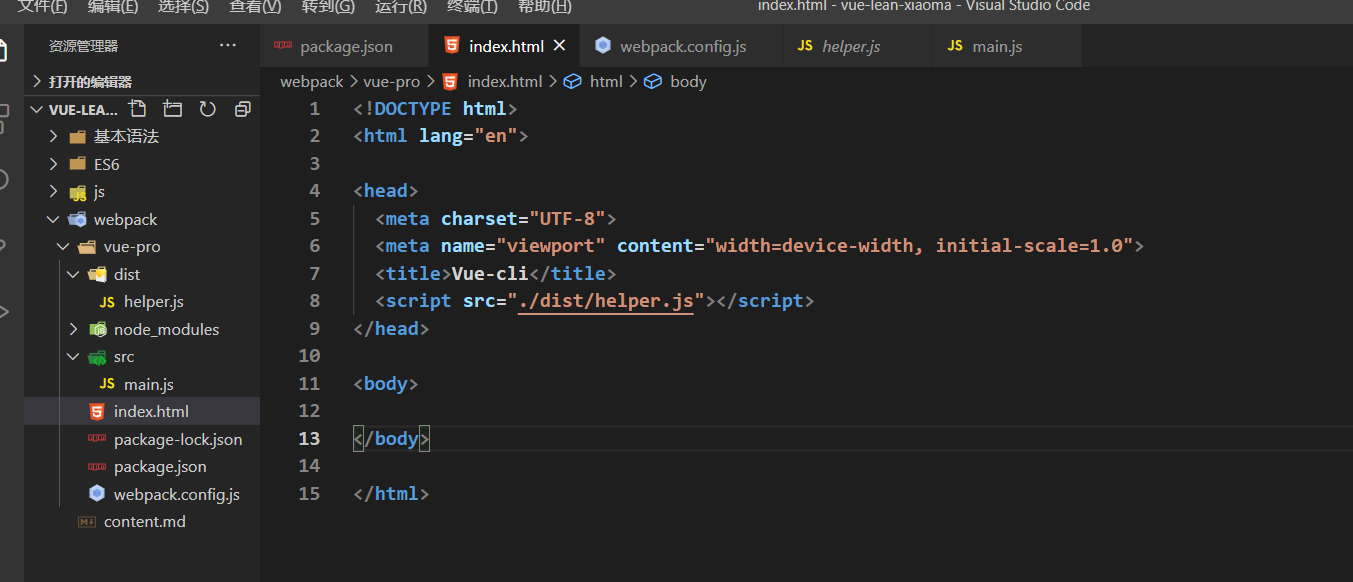Click the vue-pro breadcrumb segment
The image size is (1353, 582).
391,82
